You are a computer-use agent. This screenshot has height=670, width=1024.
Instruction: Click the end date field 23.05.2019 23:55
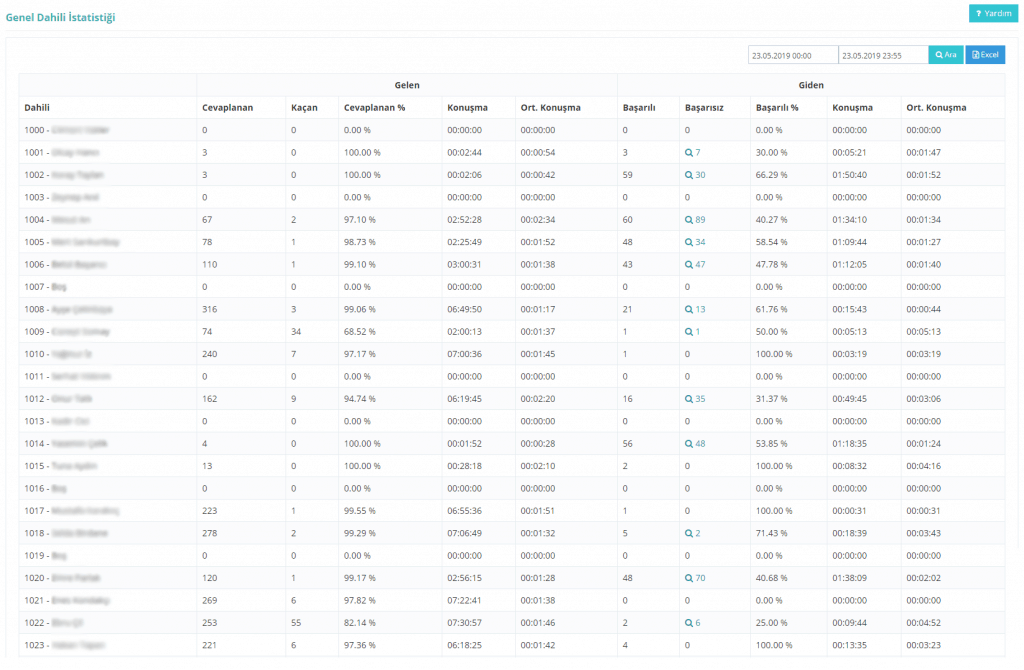[883, 56]
